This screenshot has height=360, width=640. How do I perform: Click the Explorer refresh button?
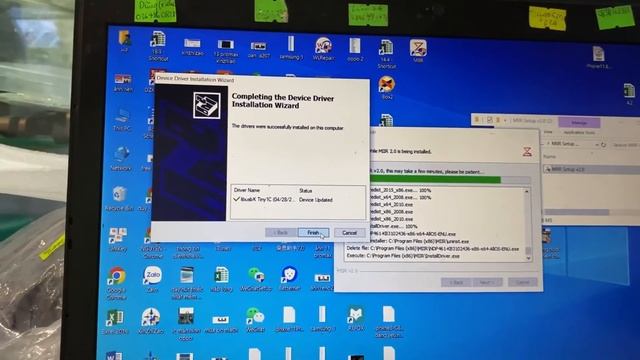point(604,144)
